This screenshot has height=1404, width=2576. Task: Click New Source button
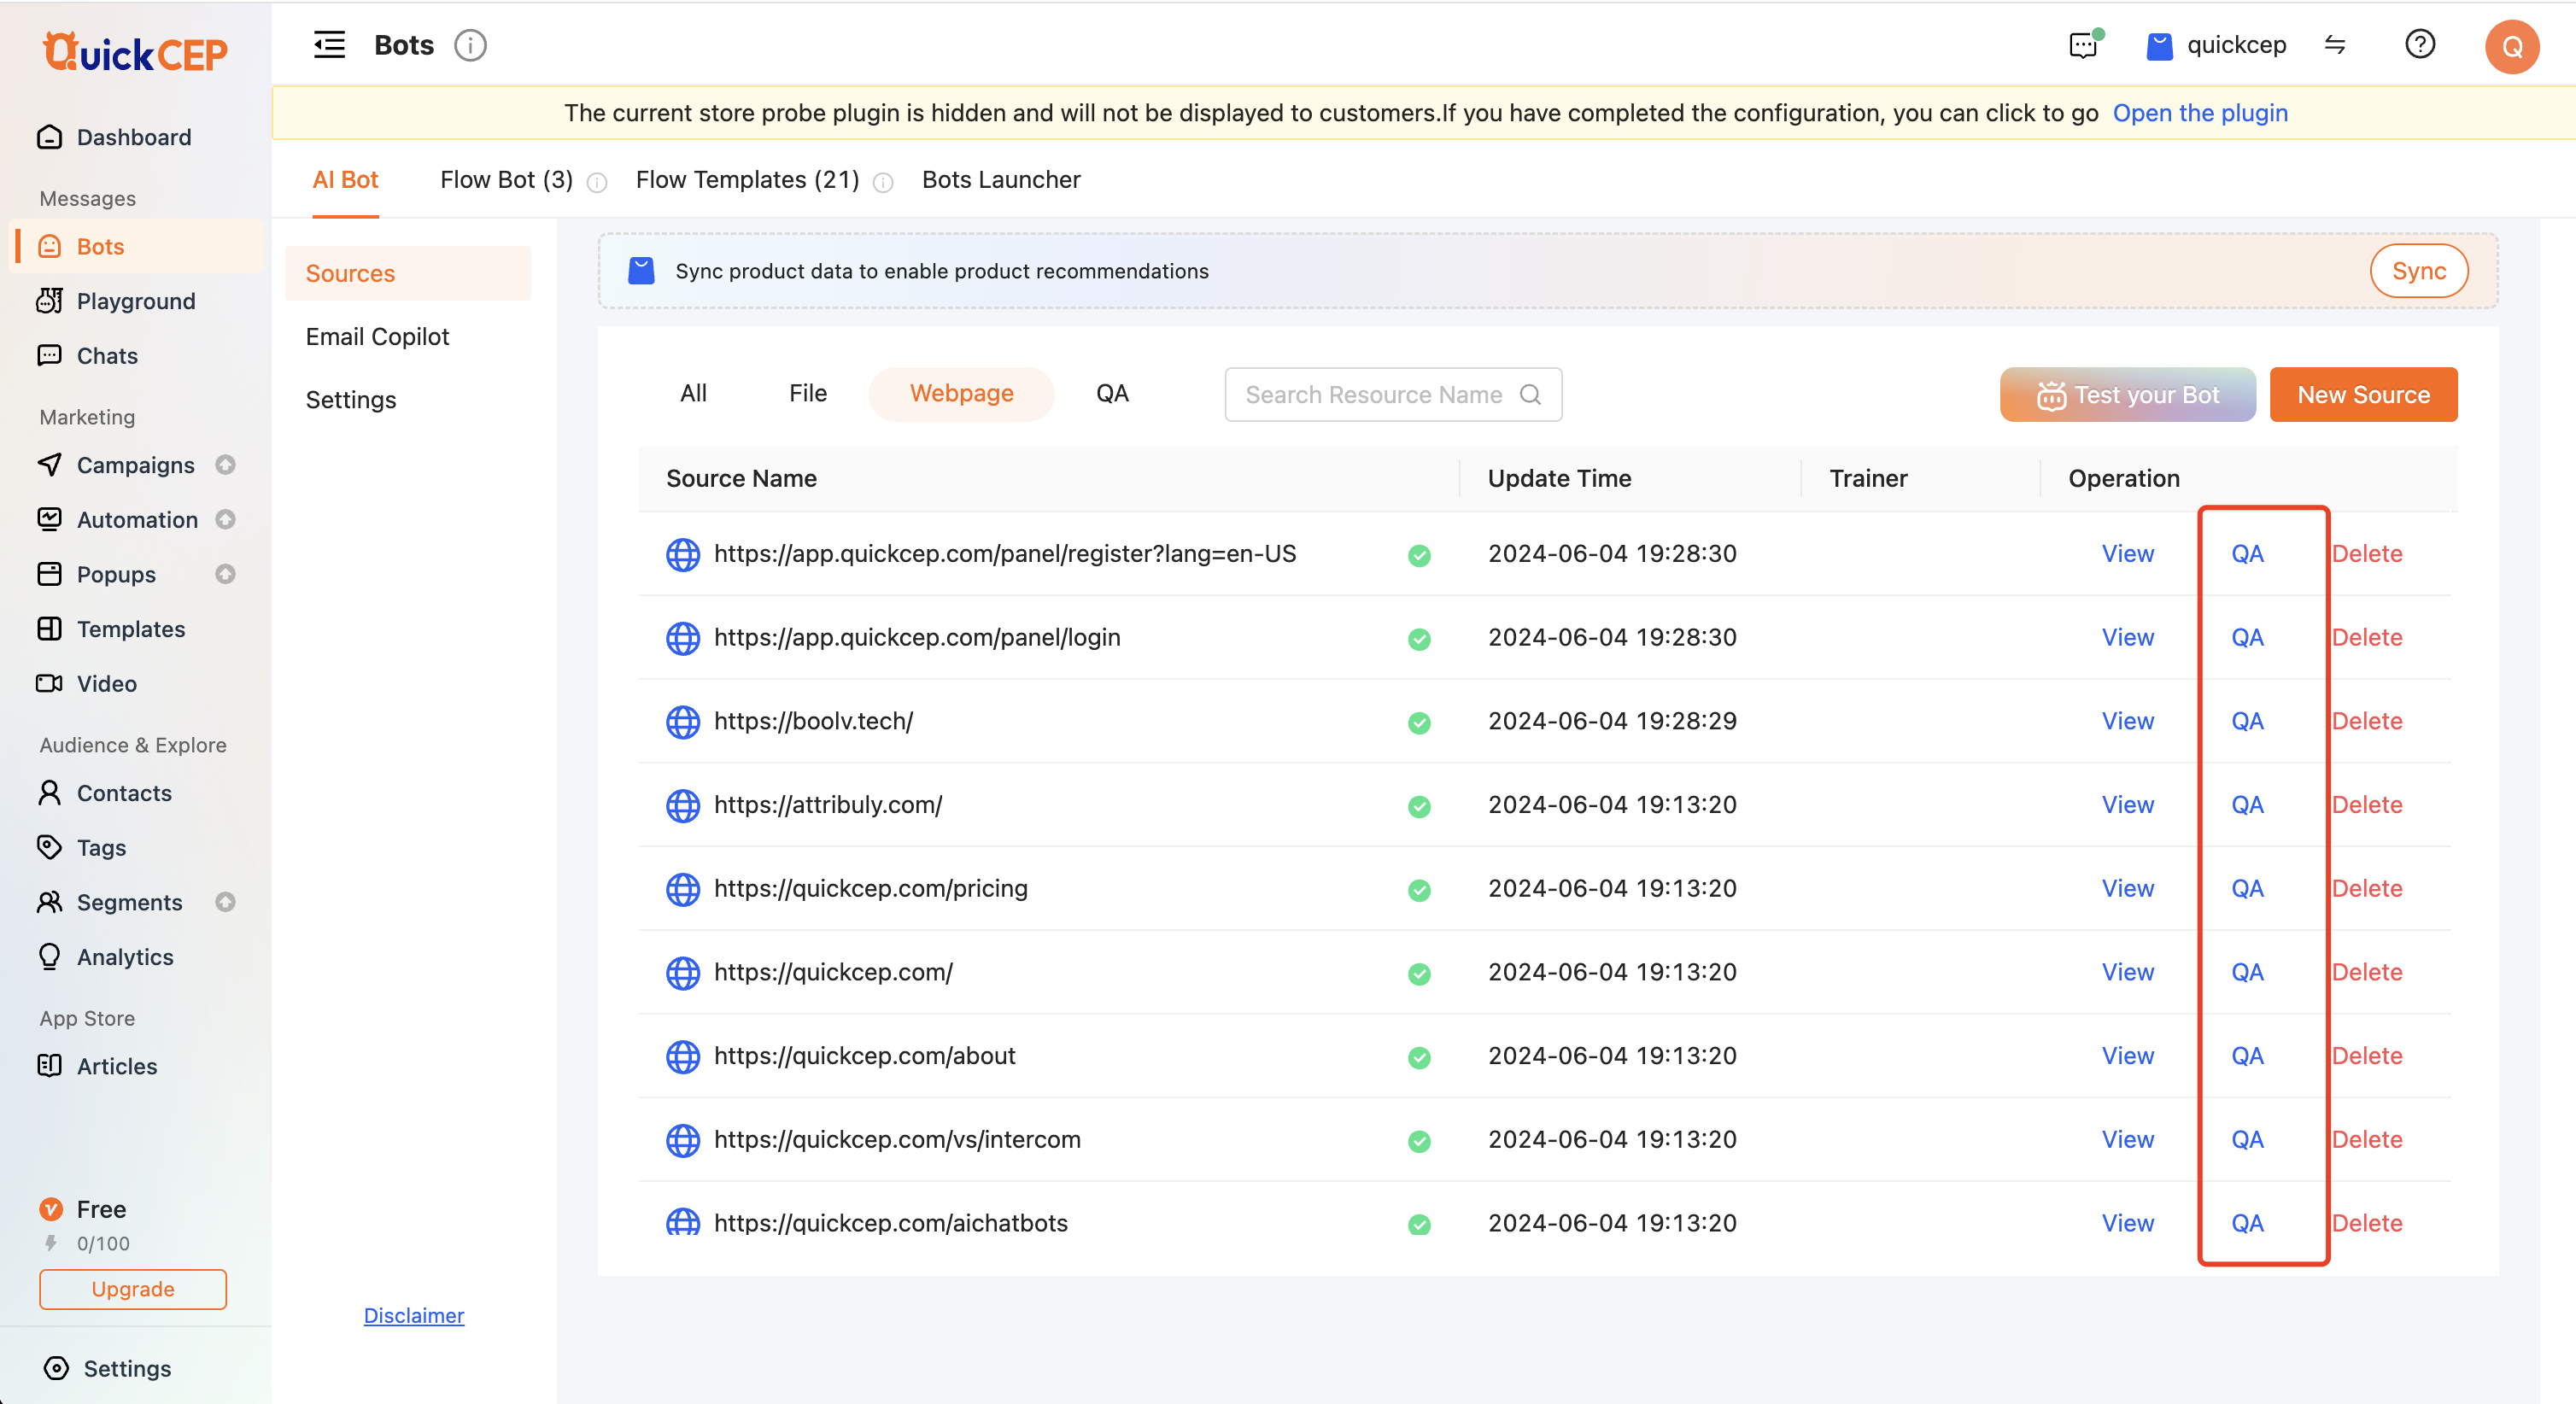(2363, 394)
